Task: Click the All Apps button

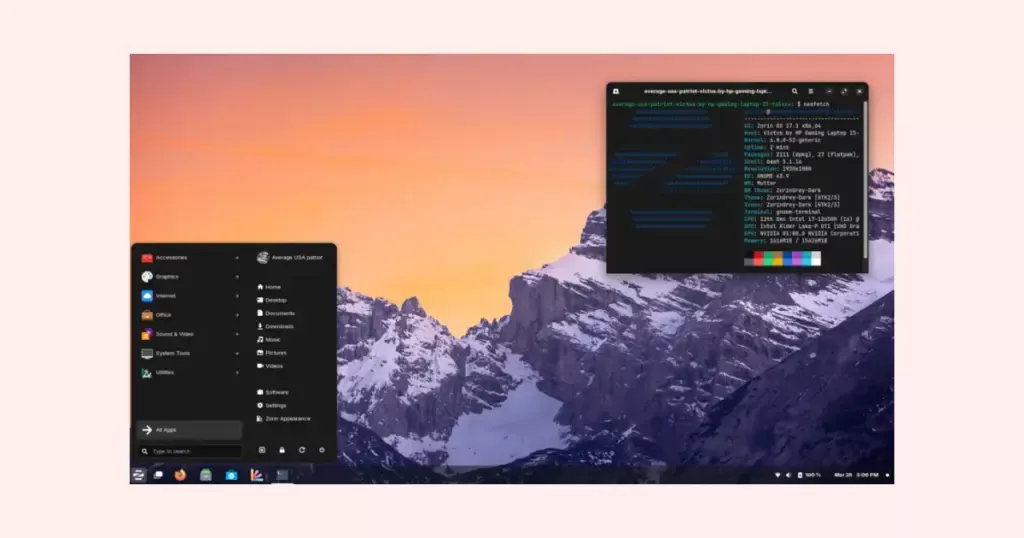Action: pos(189,430)
